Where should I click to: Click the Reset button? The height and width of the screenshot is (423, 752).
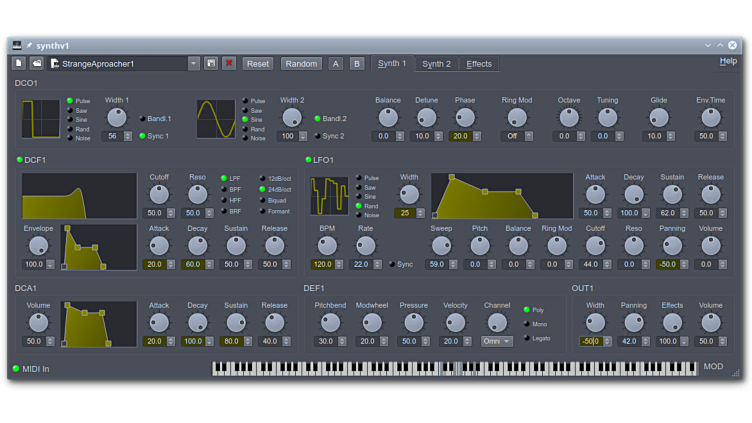pos(258,63)
